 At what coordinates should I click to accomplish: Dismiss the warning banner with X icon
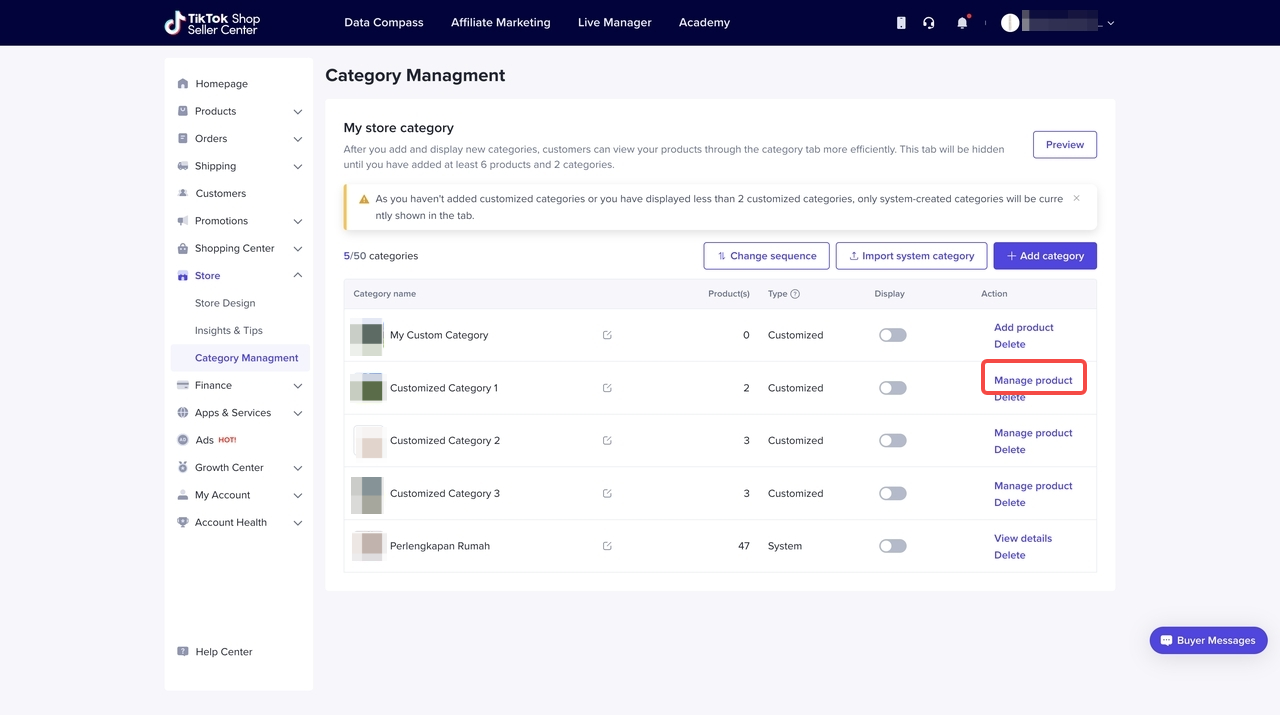pyautogui.click(x=1076, y=198)
